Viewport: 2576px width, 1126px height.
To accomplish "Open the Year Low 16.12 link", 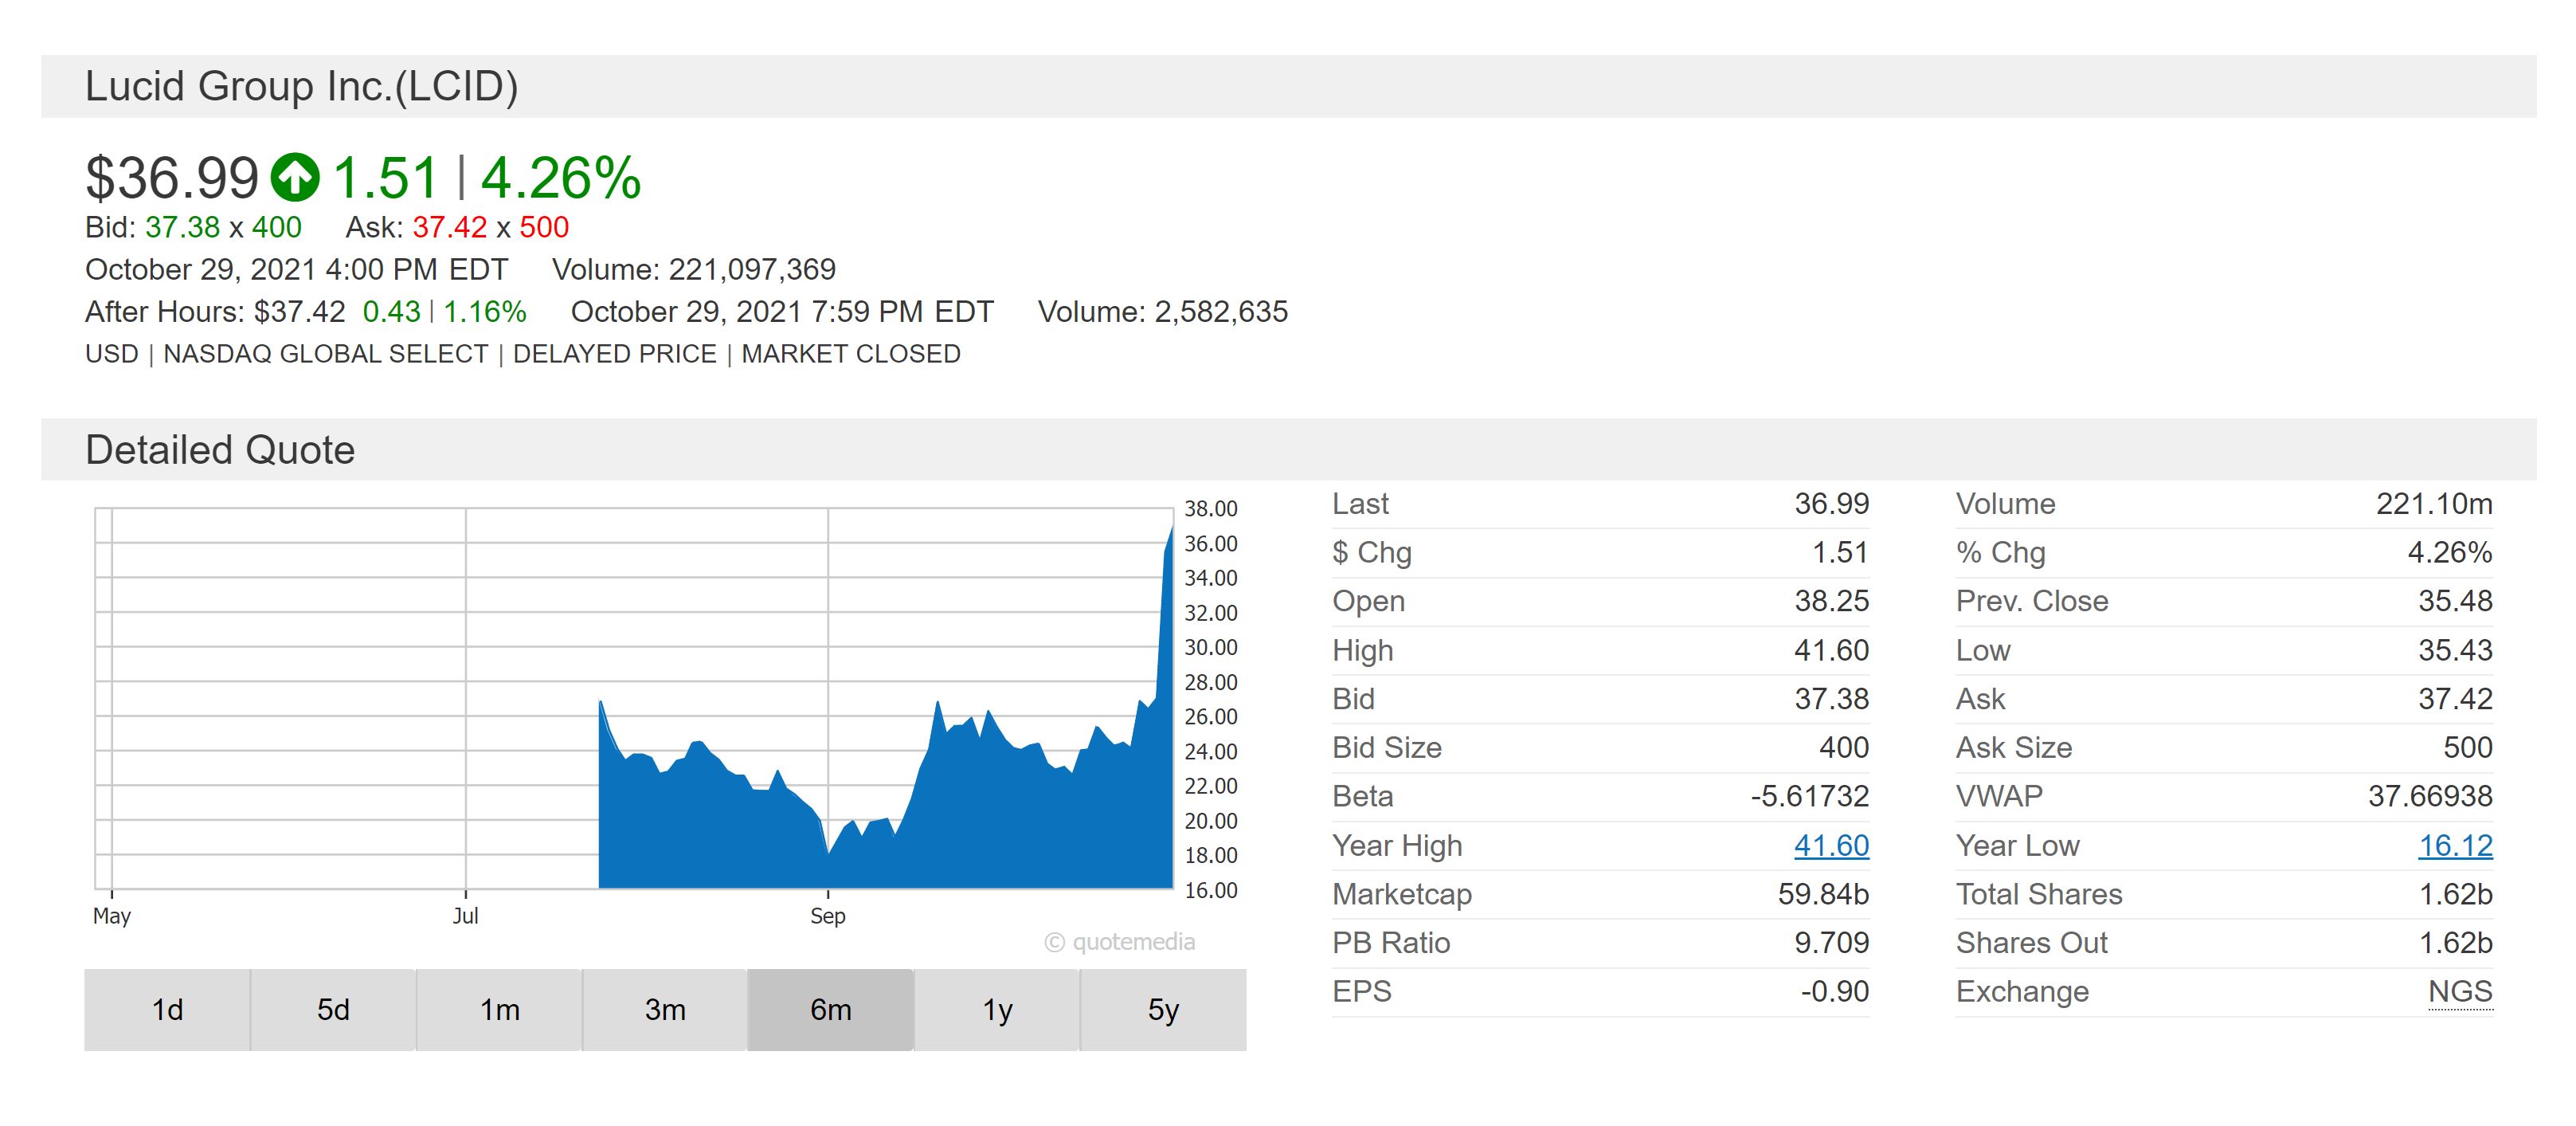I will pos(2455,846).
